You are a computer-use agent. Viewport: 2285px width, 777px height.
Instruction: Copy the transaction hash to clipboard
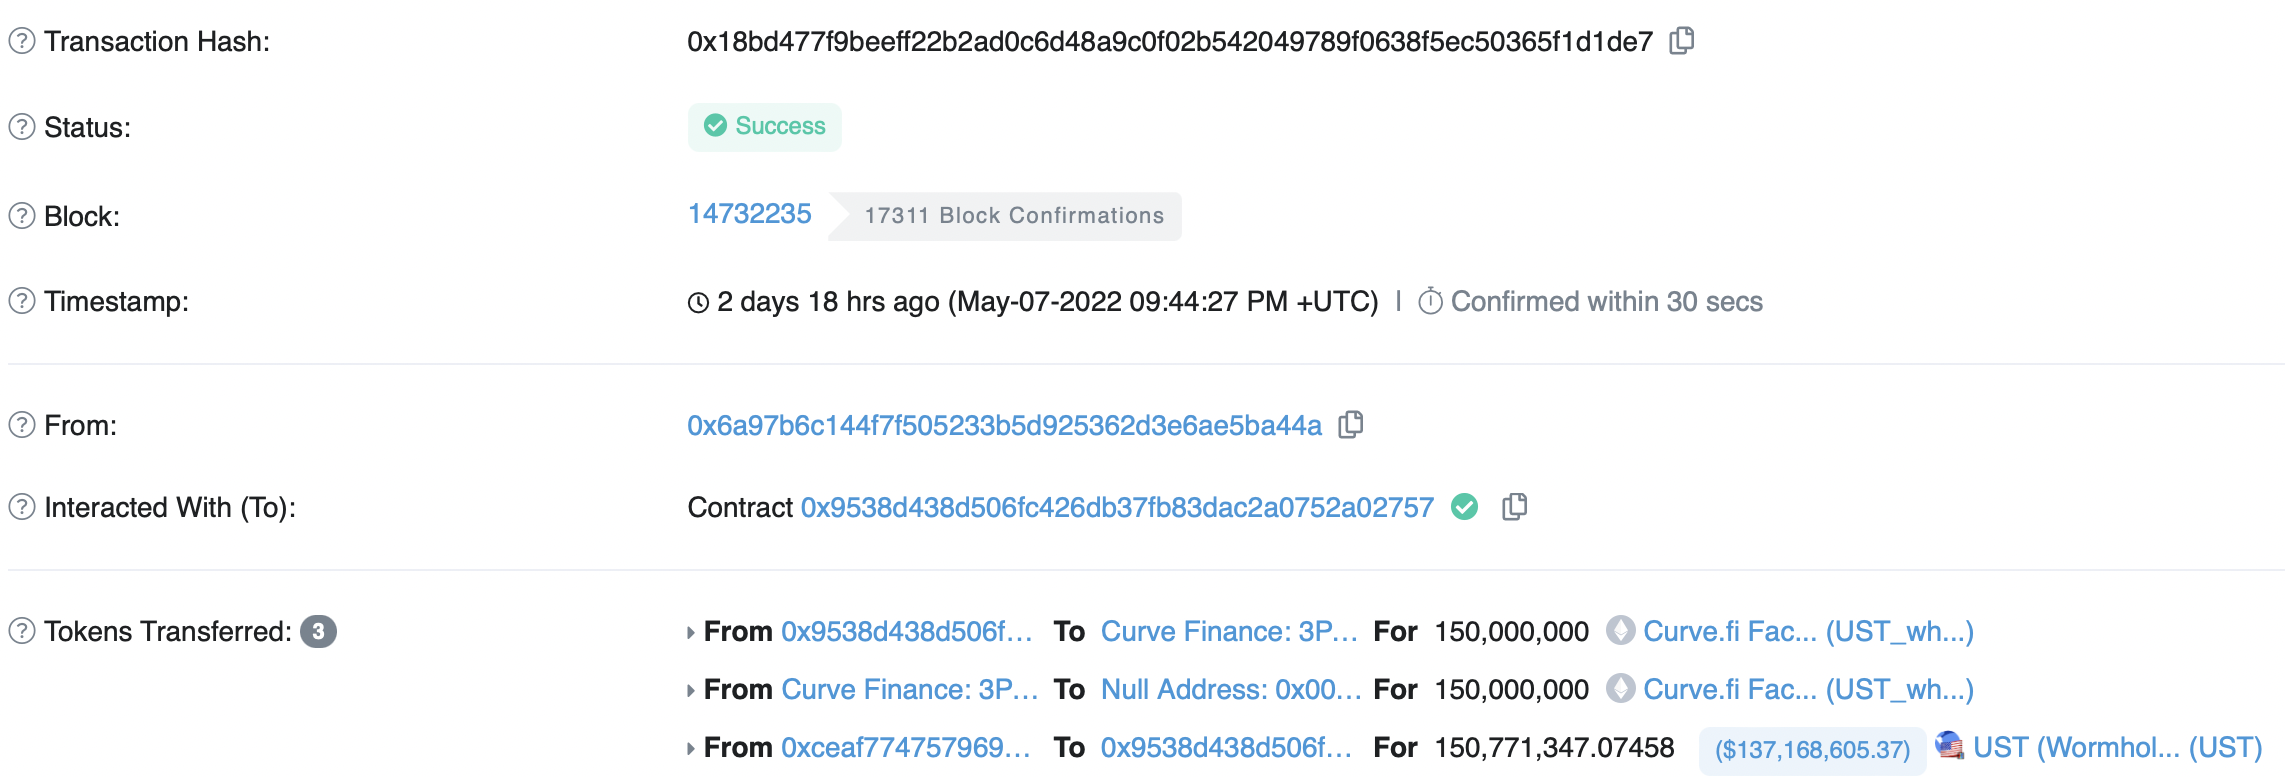coord(1682,41)
